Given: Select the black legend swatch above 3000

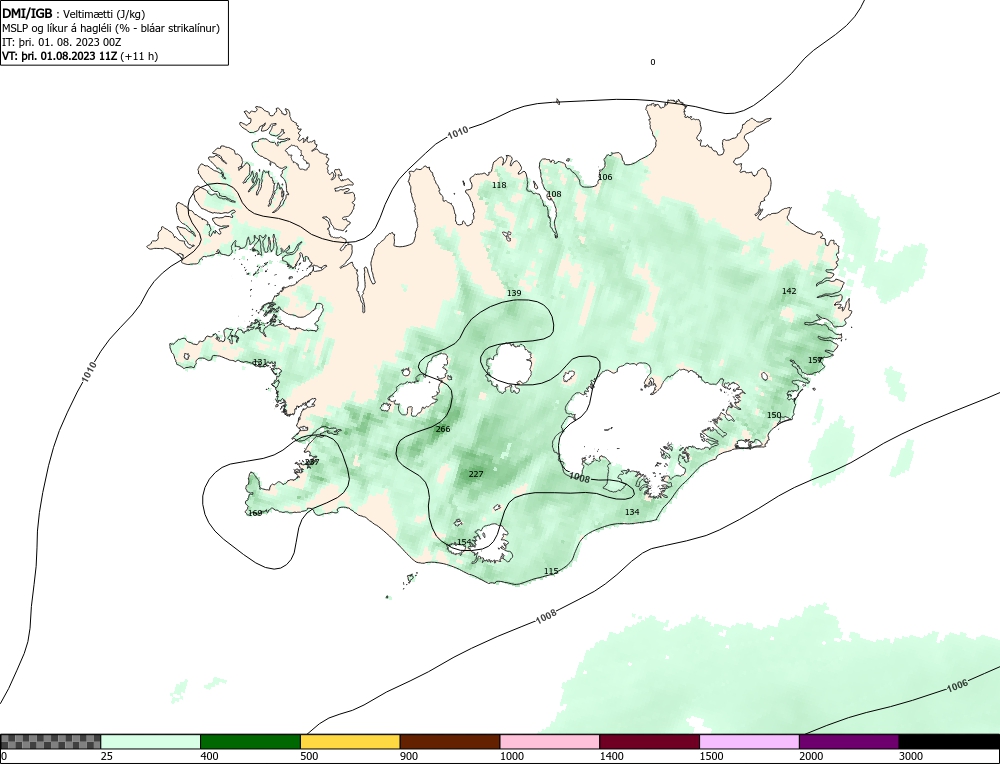Looking at the screenshot, I should [x=949, y=741].
